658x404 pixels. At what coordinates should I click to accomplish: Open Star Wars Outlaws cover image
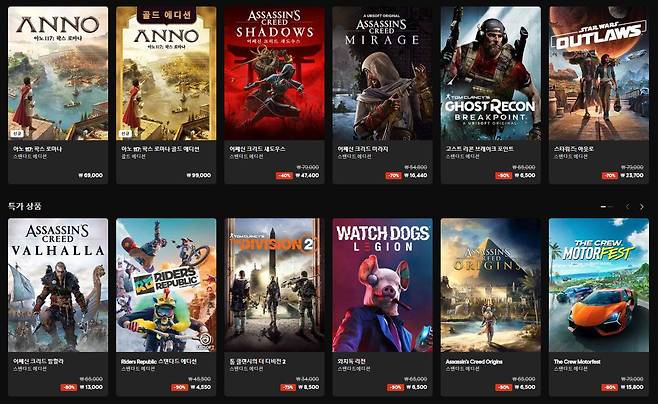599,73
